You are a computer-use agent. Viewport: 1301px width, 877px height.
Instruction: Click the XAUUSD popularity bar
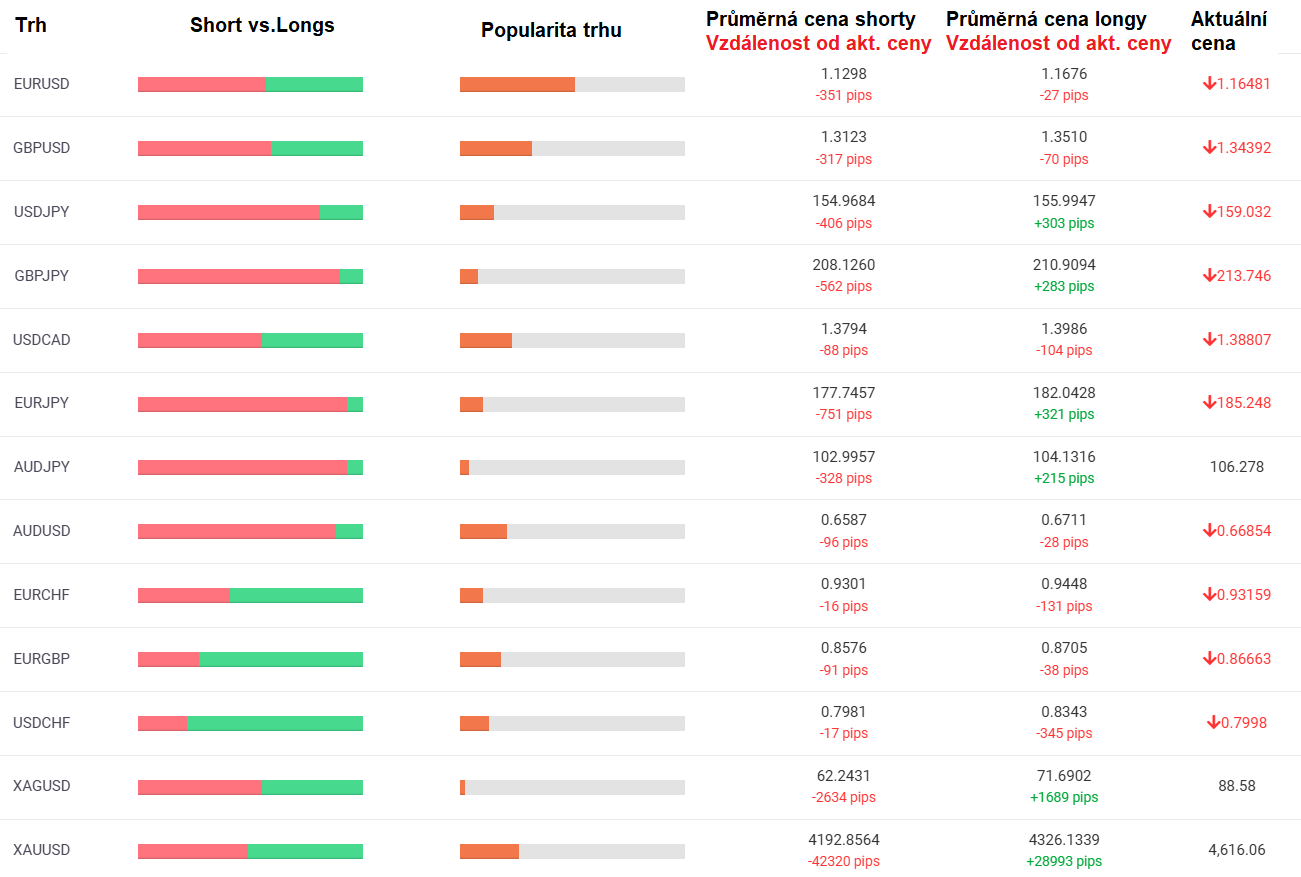(572, 851)
